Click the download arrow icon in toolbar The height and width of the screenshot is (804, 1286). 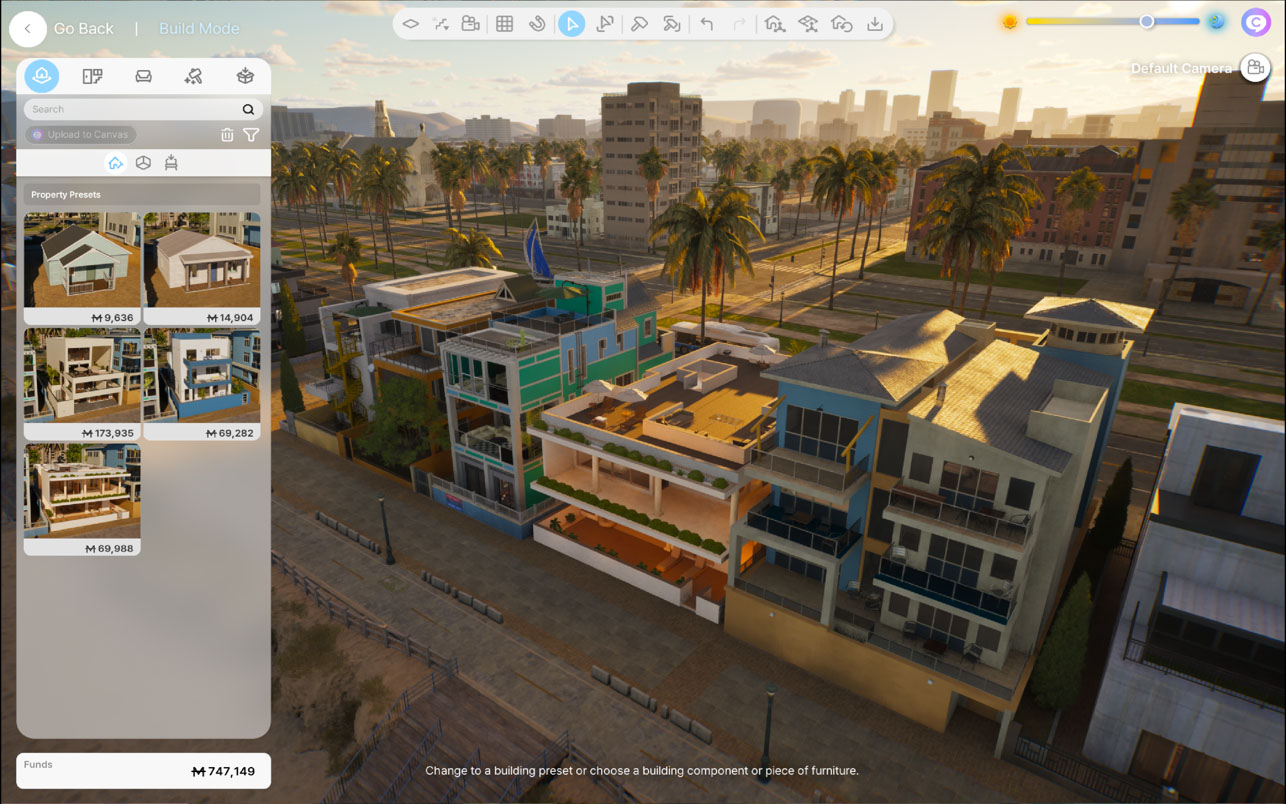(x=875, y=24)
